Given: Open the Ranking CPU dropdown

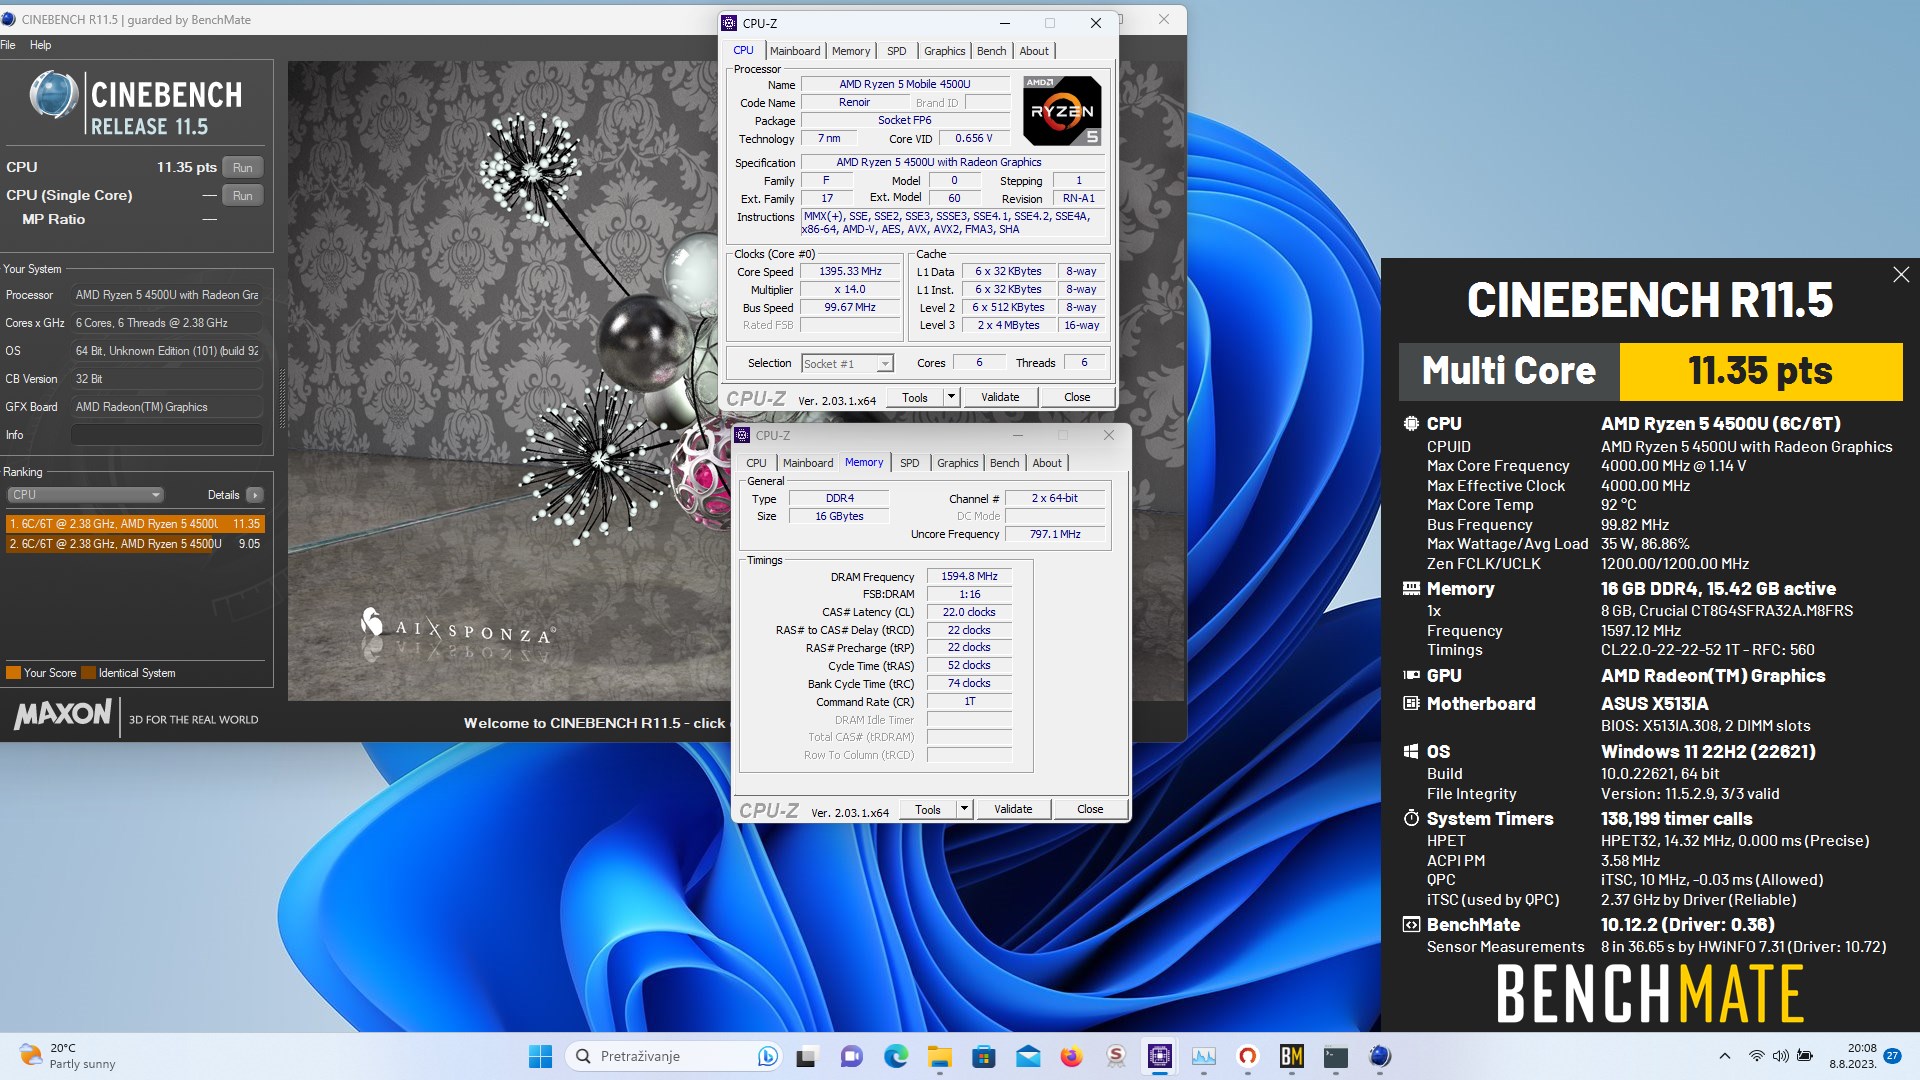Looking at the screenshot, I should 85,495.
